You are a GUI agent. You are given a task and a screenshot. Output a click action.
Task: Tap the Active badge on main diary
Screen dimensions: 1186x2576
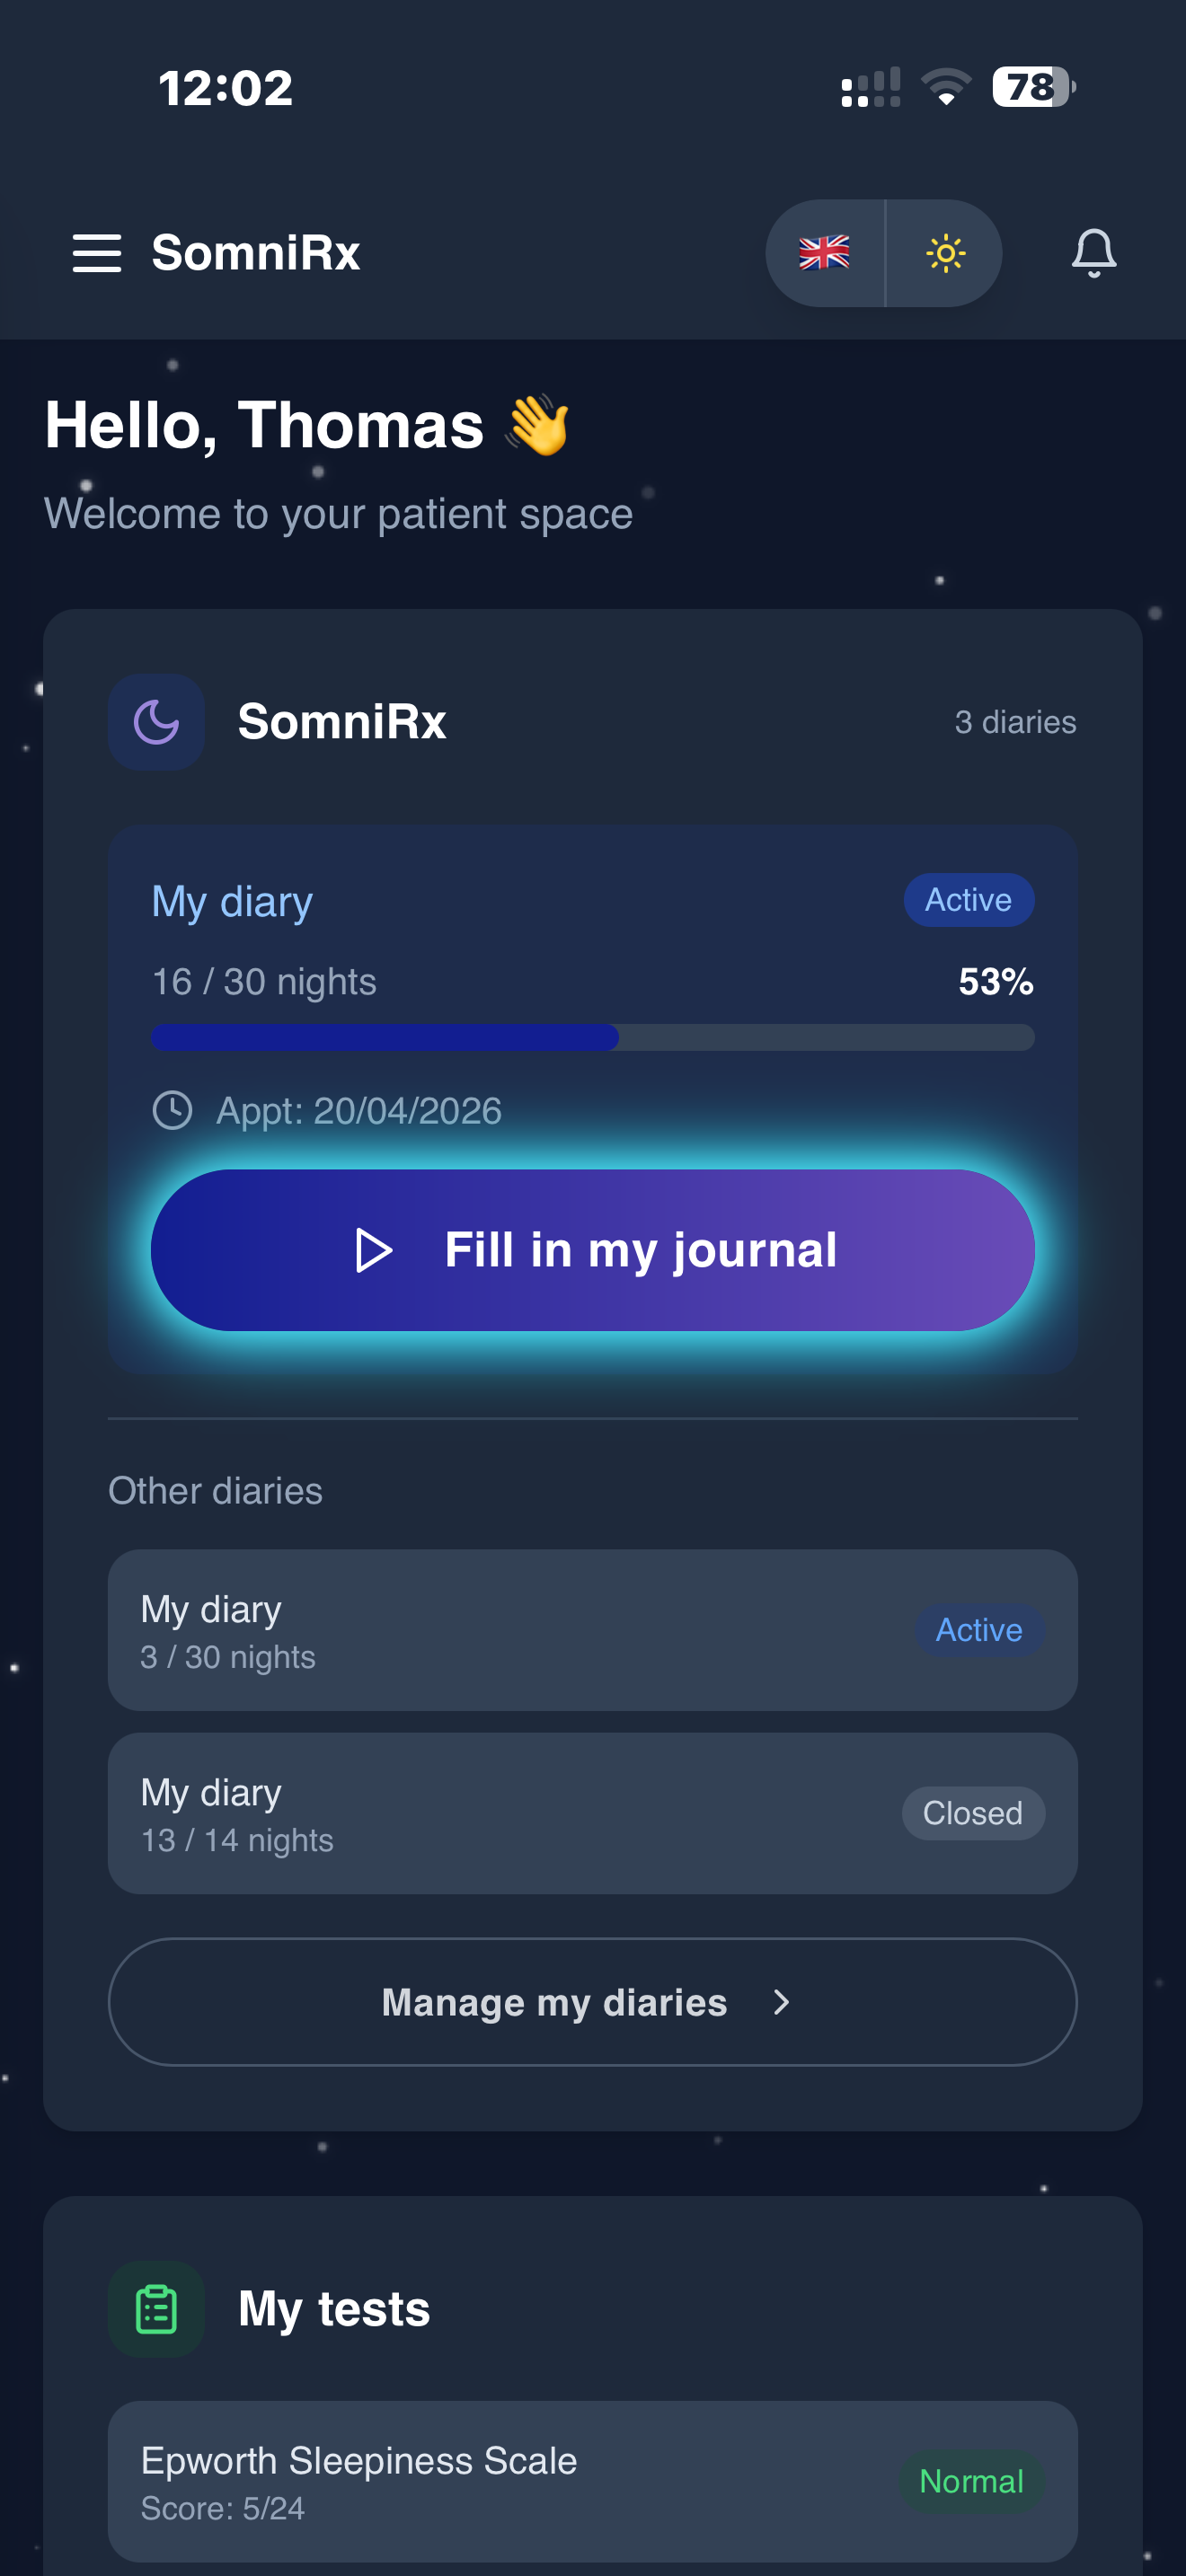pyautogui.click(x=968, y=900)
